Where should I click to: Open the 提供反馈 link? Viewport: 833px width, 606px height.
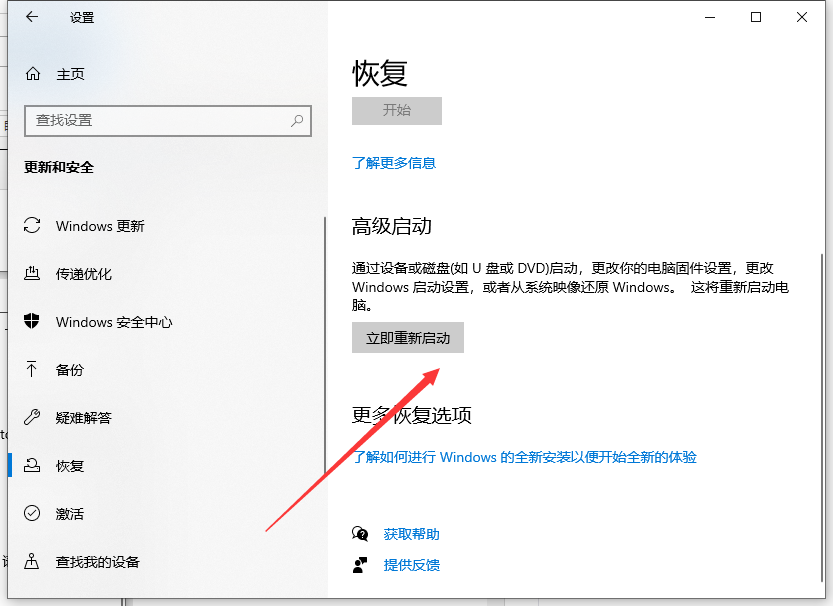[x=411, y=565]
